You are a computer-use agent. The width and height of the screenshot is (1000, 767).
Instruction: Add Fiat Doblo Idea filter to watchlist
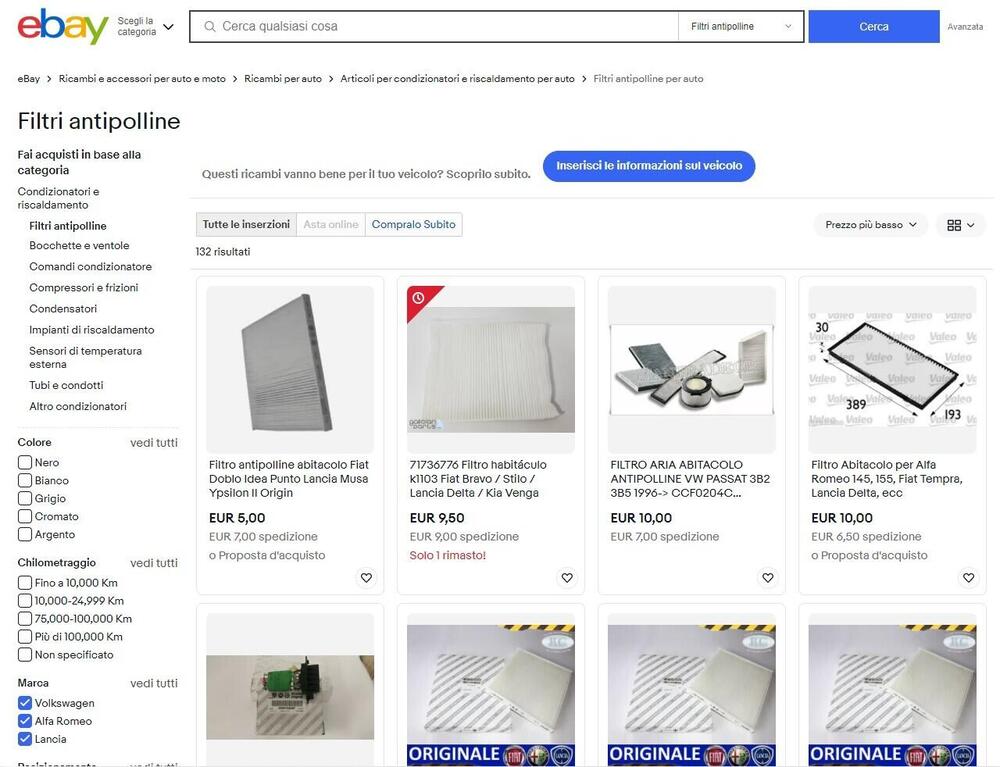pos(366,578)
